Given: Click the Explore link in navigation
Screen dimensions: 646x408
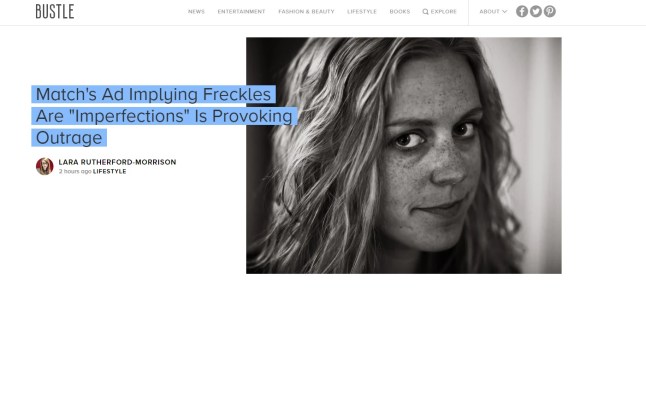Looking at the screenshot, I should tap(444, 12).
